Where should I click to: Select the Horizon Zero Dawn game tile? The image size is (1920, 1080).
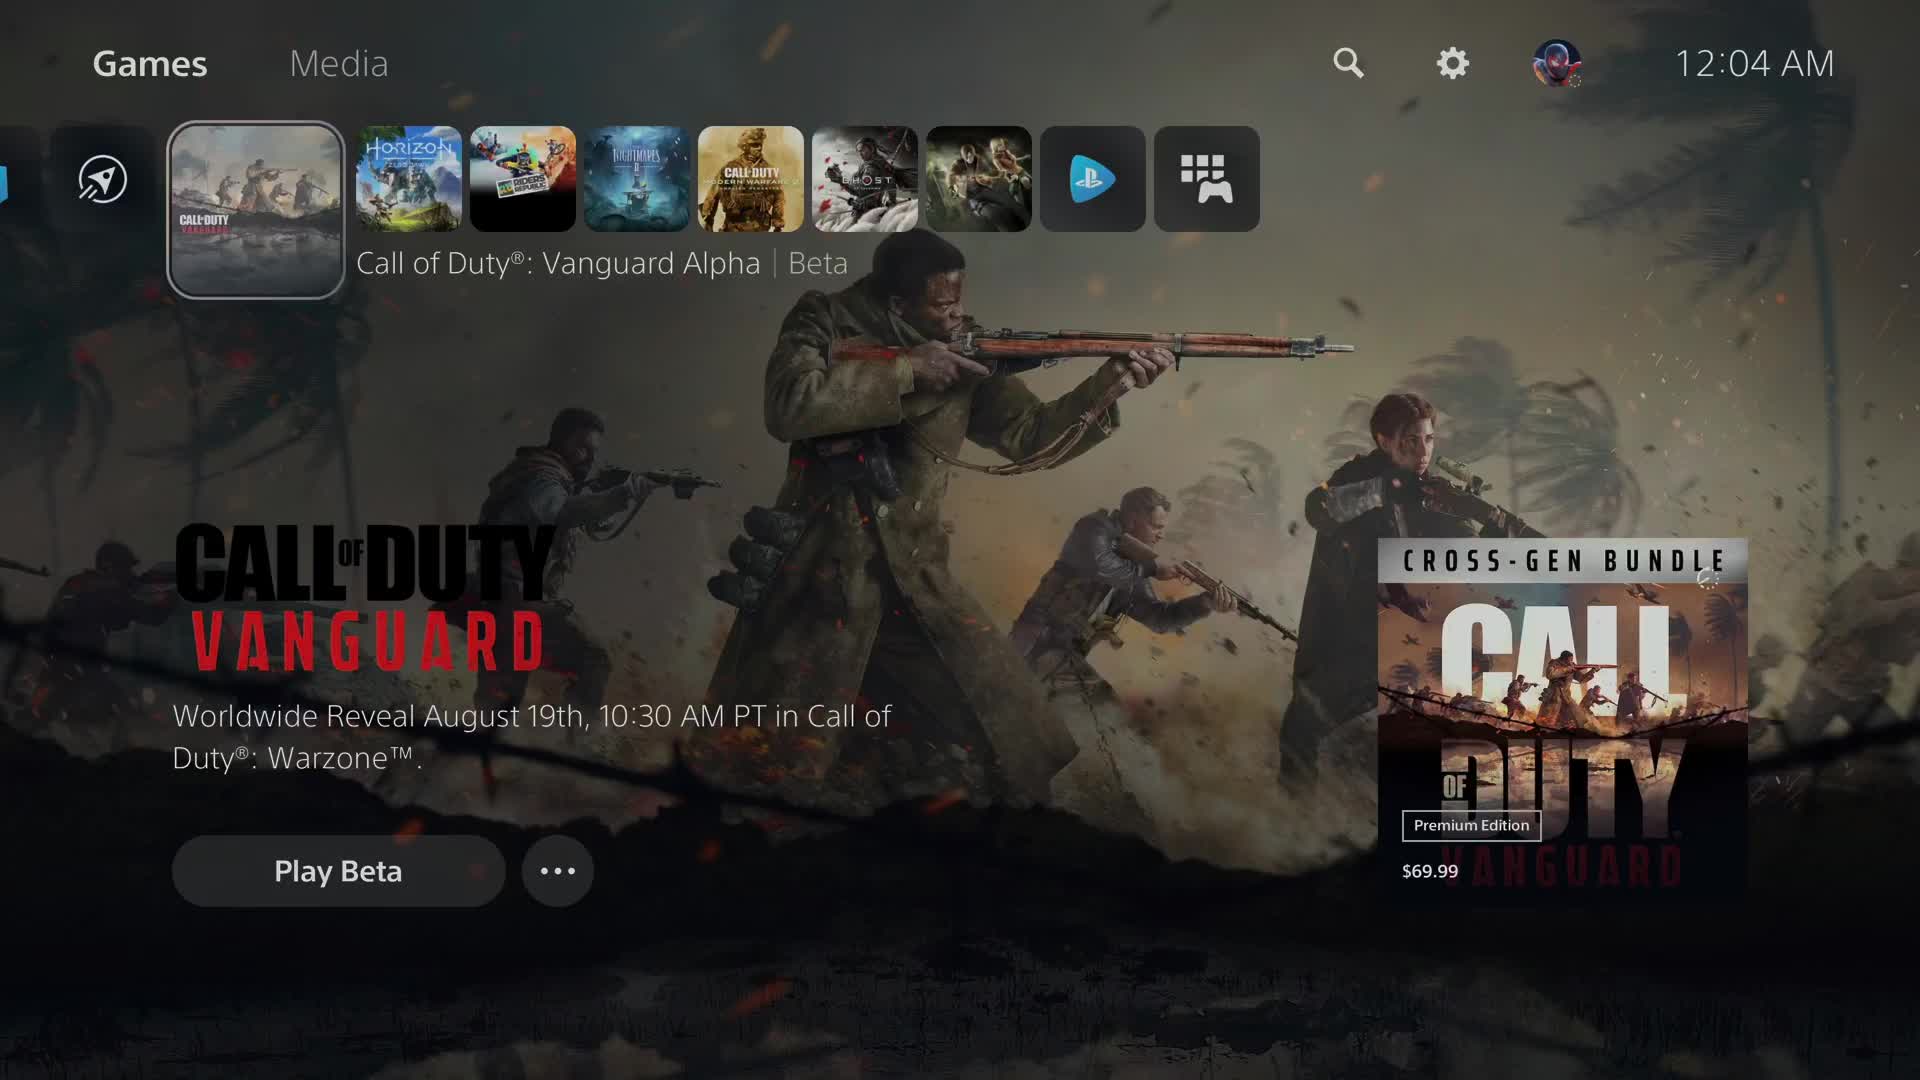(408, 179)
